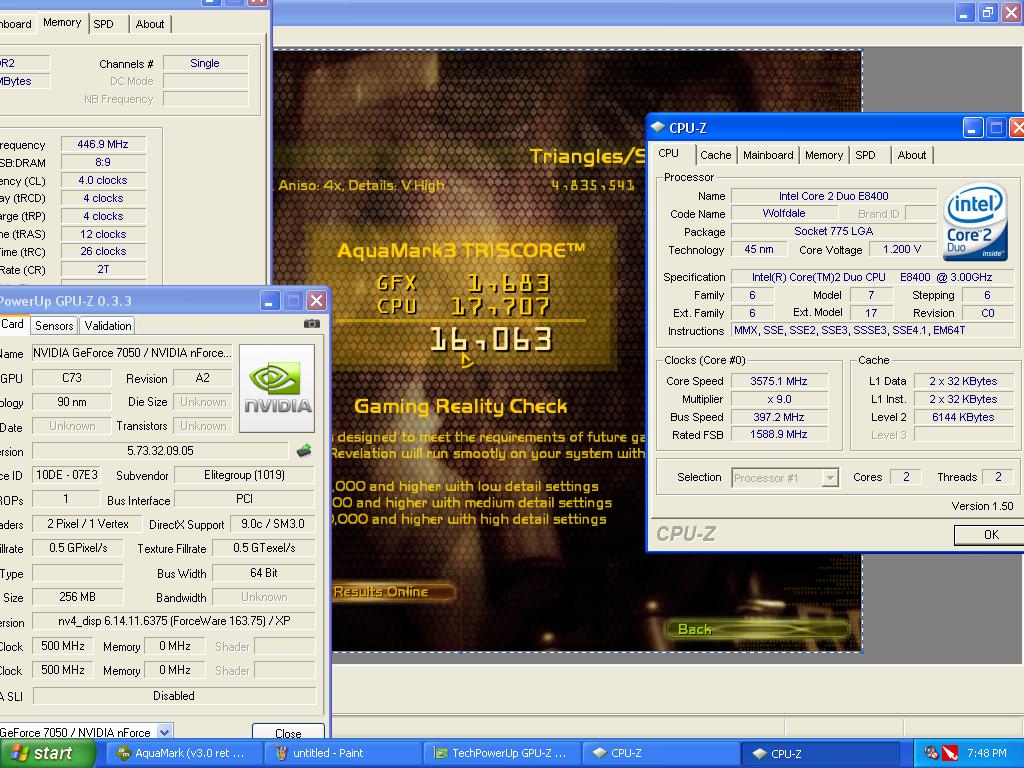Screen dimensions: 1024x768
Task: Open the Mainboard tab in front CPU-Z
Action: click(768, 155)
